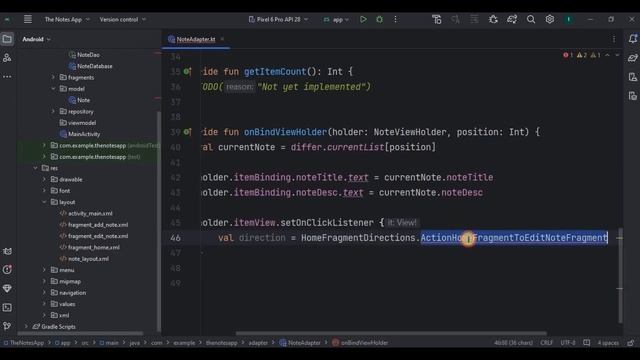Viewport: 640px width, 360px height.
Task: Open the main hamburger menu
Action: (x=28, y=19)
